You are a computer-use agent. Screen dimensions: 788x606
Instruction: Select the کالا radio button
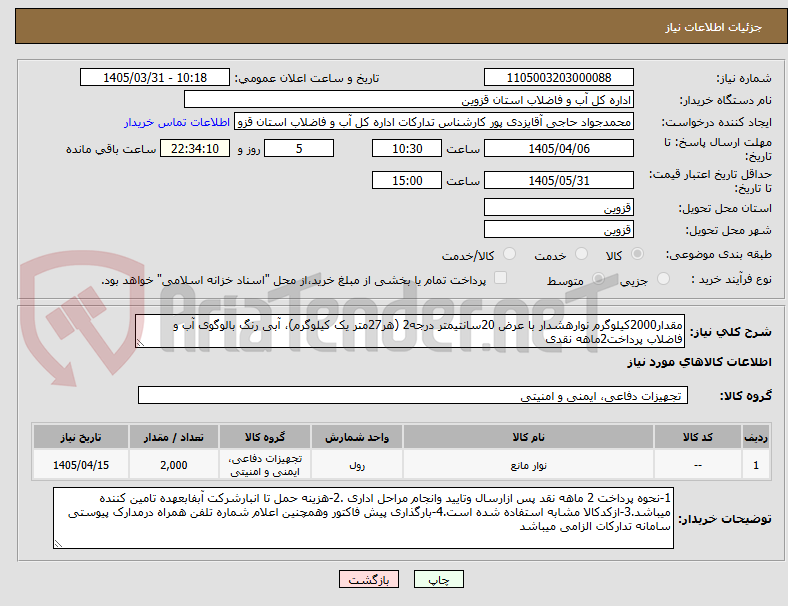[637, 254]
